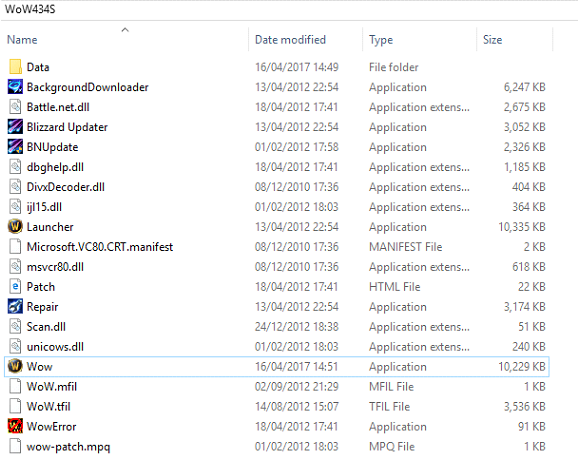Click the Microsoft.VC80.CRT.manifest file icon
The width and height of the screenshot is (581, 465).
[15, 247]
